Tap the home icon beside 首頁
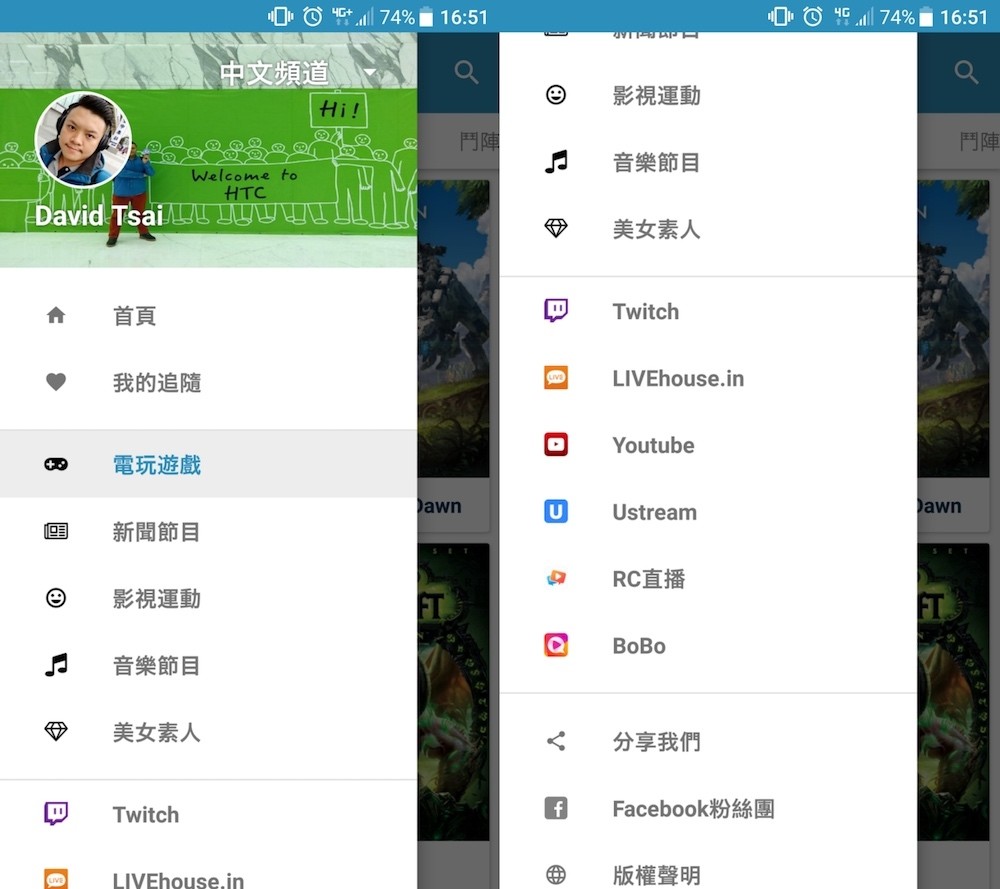Screen dimensions: 1000x889 [x=56, y=315]
